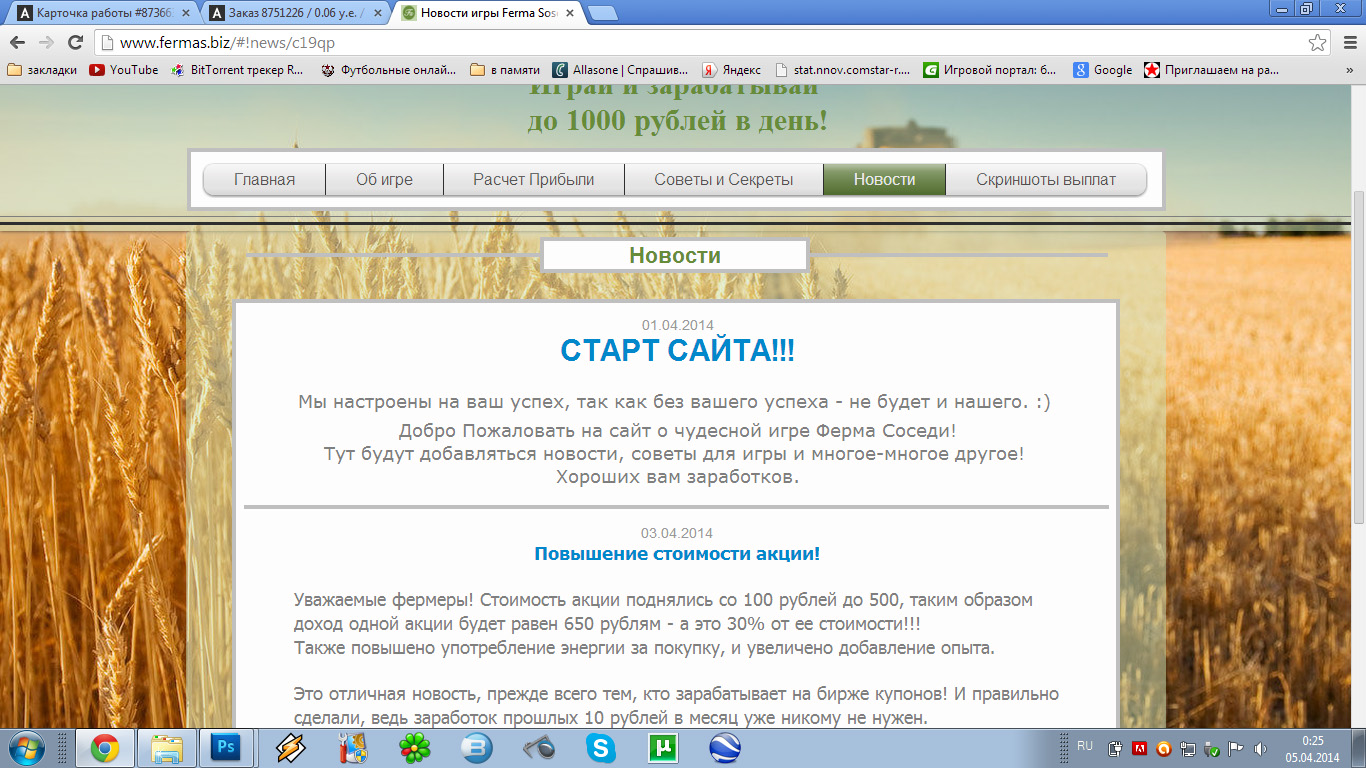The height and width of the screenshot is (768, 1366).
Task: Select the Новости menu item
Action: [885, 180]
